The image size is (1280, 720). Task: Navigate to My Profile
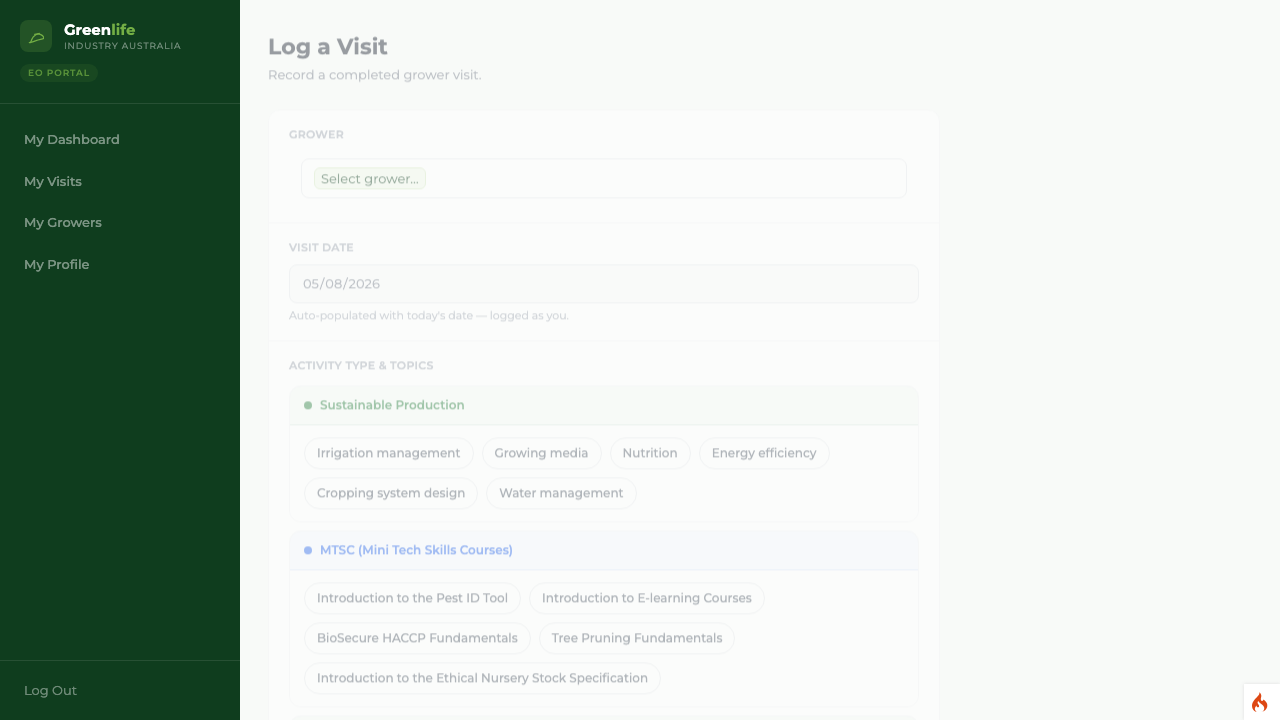pos(57,264)
